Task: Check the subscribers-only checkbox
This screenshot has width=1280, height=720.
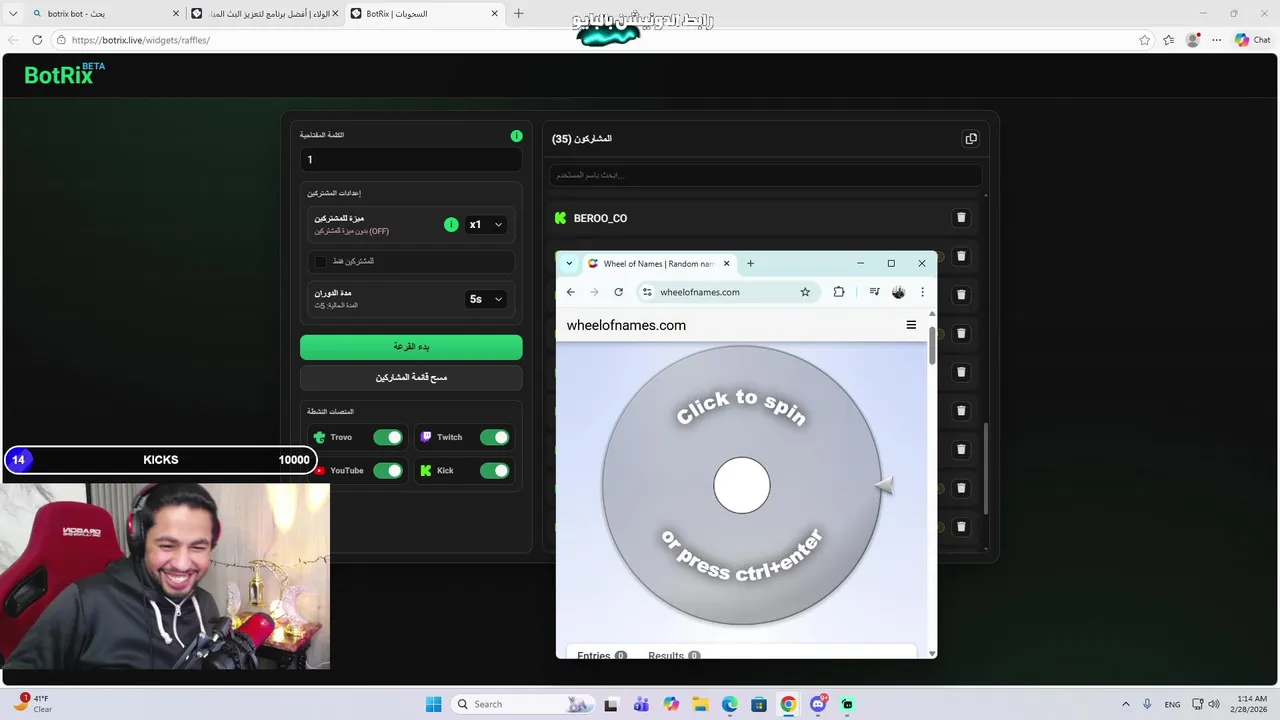Action: [x=320, y=261]
